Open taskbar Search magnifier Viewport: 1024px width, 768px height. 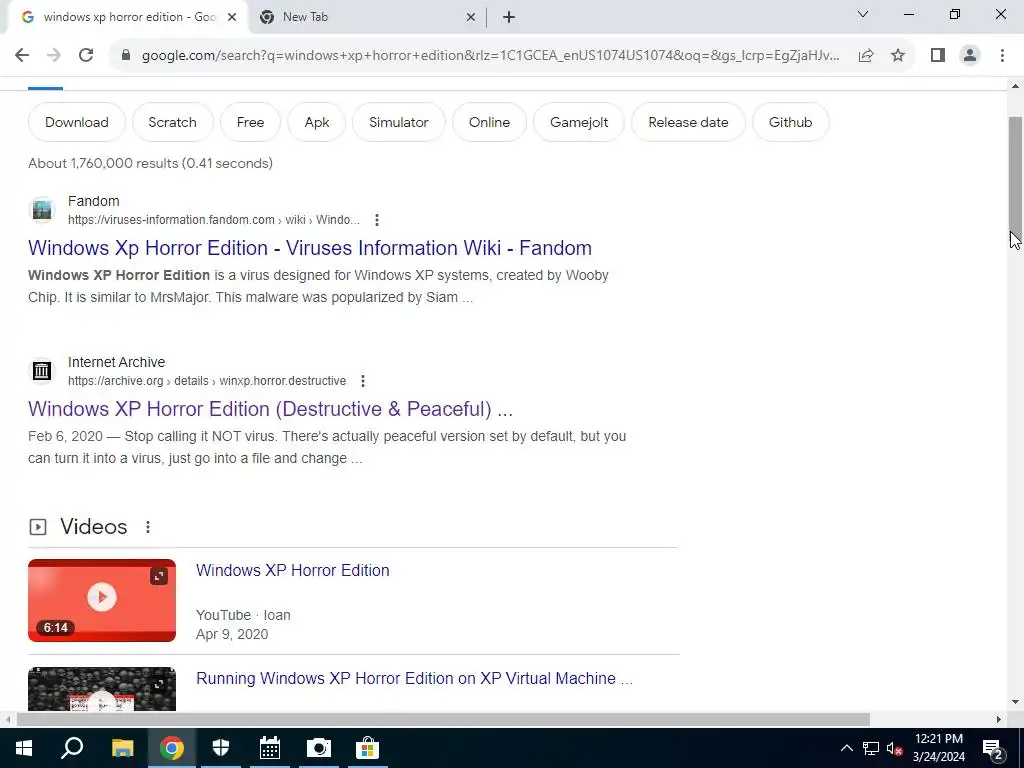[x=72, y=748]
